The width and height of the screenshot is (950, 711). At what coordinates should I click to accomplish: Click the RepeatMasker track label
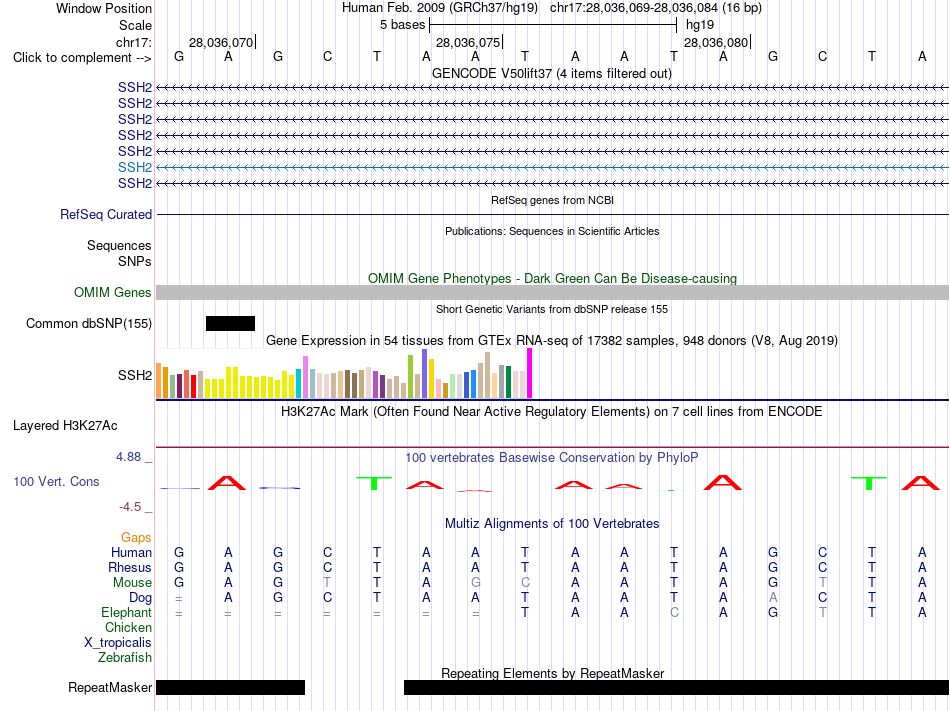110,687
